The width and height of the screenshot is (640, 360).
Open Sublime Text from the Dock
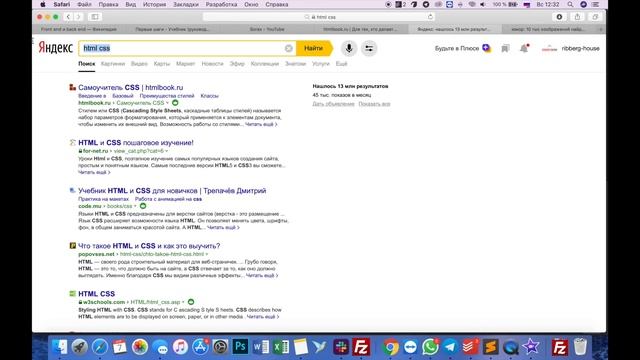click(490, 347)
